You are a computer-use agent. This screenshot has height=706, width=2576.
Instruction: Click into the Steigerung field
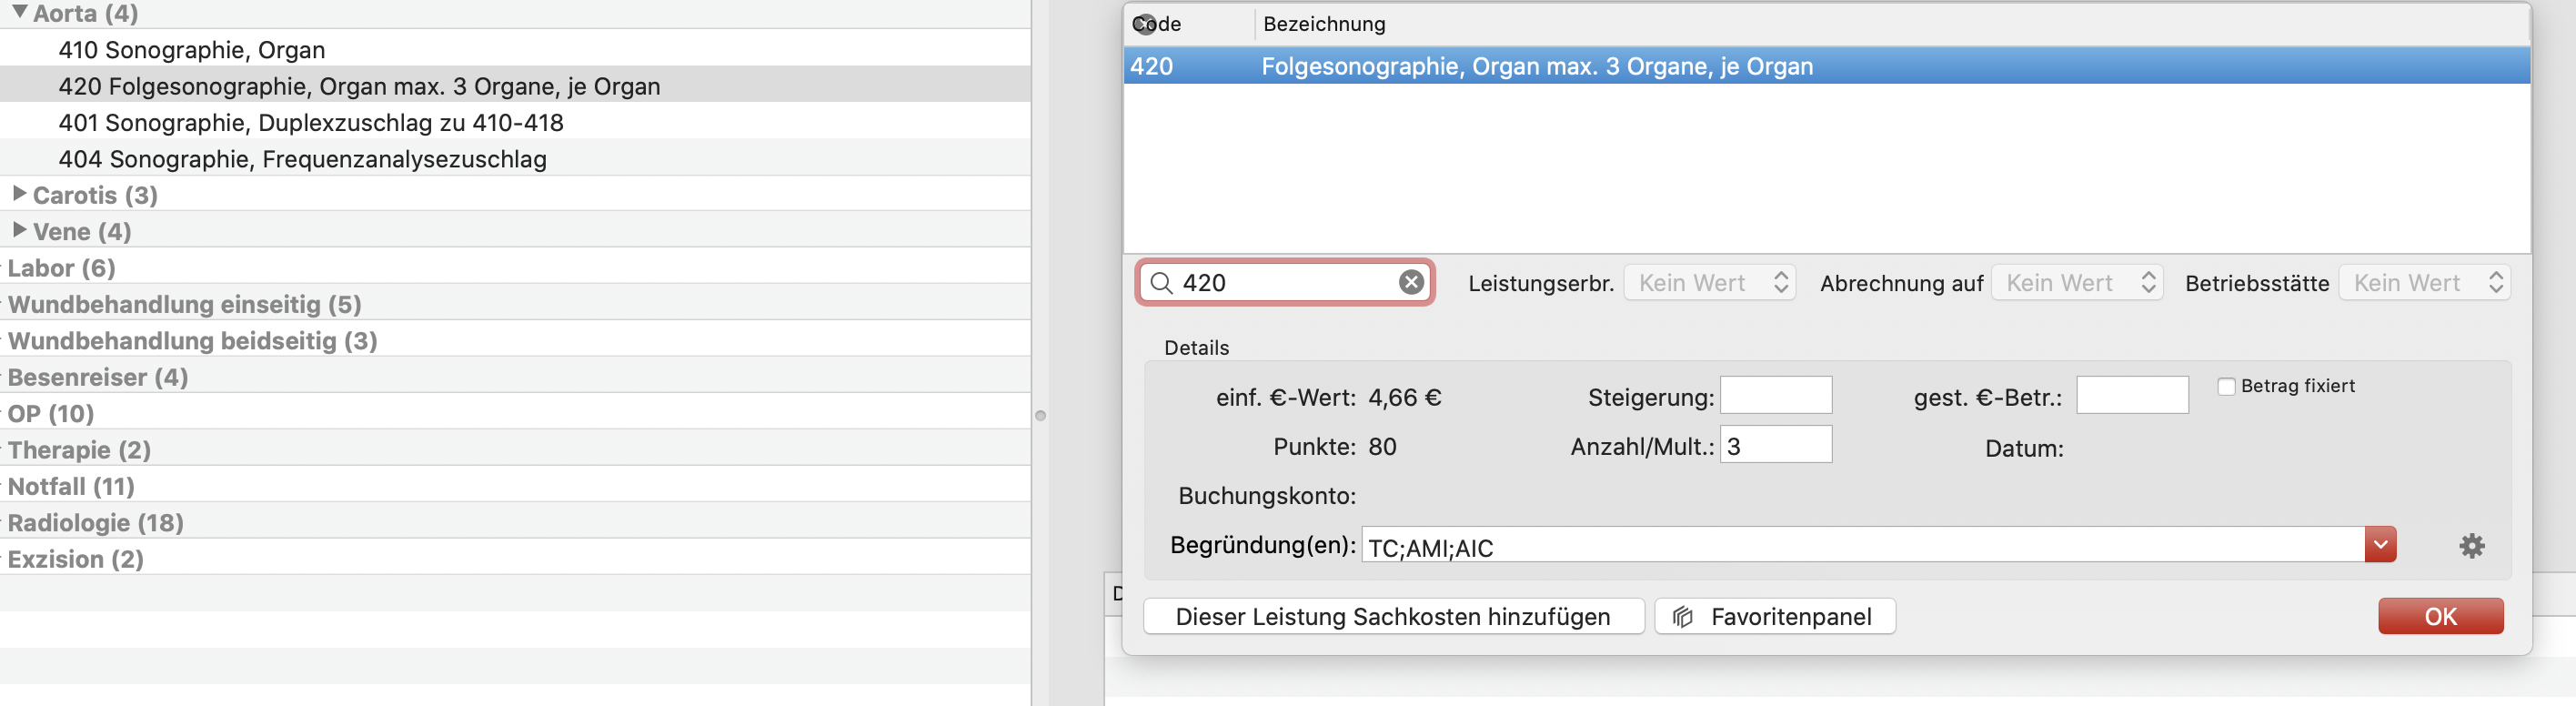click(x=1775, y=395)
